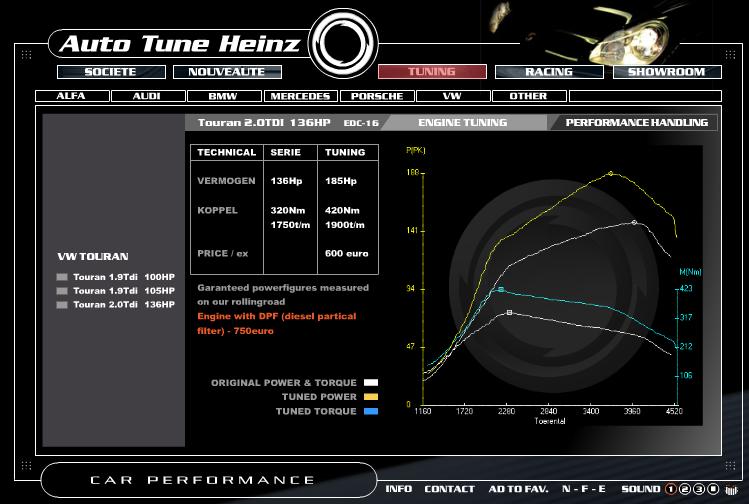Select Touran 2.0Tdi 136HP model
Image resolution: width=749 pixels, height=504 pixels.
(x=124, y=305)
